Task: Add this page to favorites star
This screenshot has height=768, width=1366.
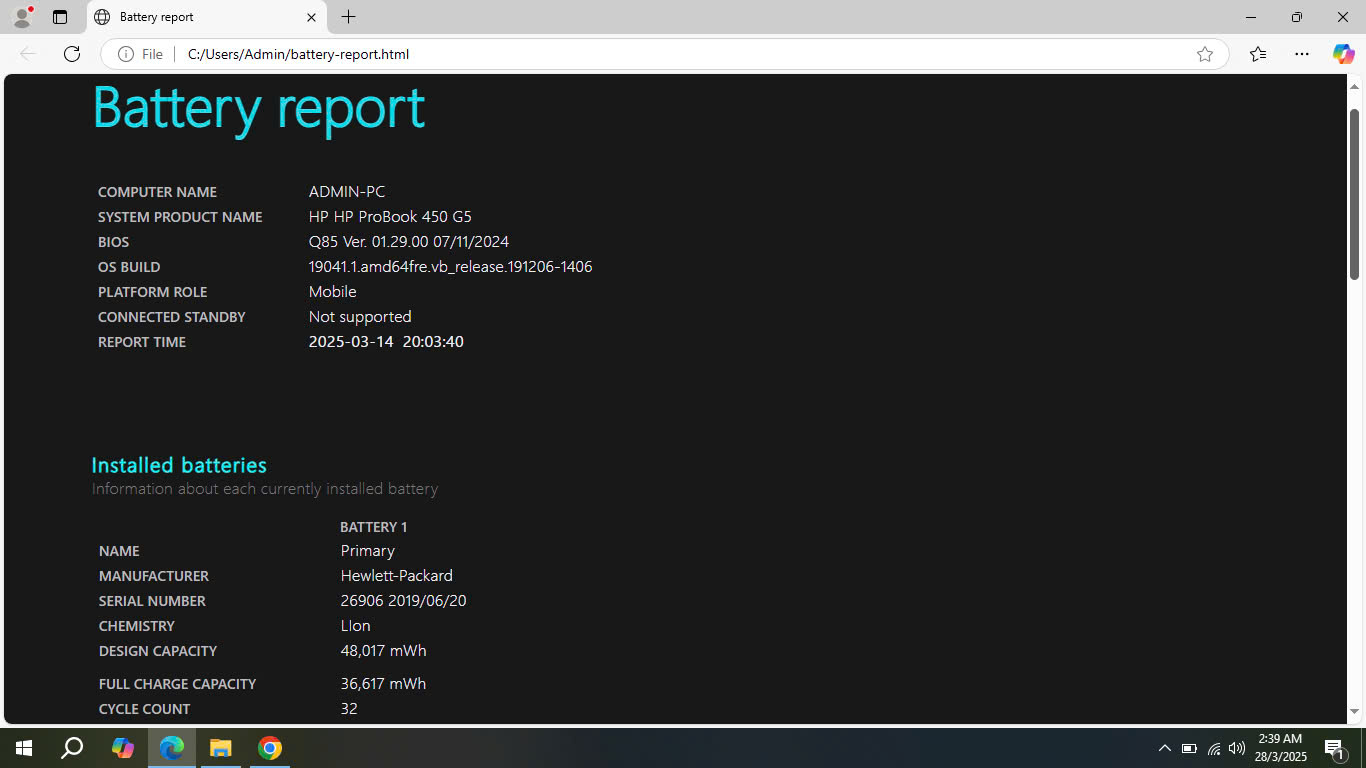Action: 1205,54
